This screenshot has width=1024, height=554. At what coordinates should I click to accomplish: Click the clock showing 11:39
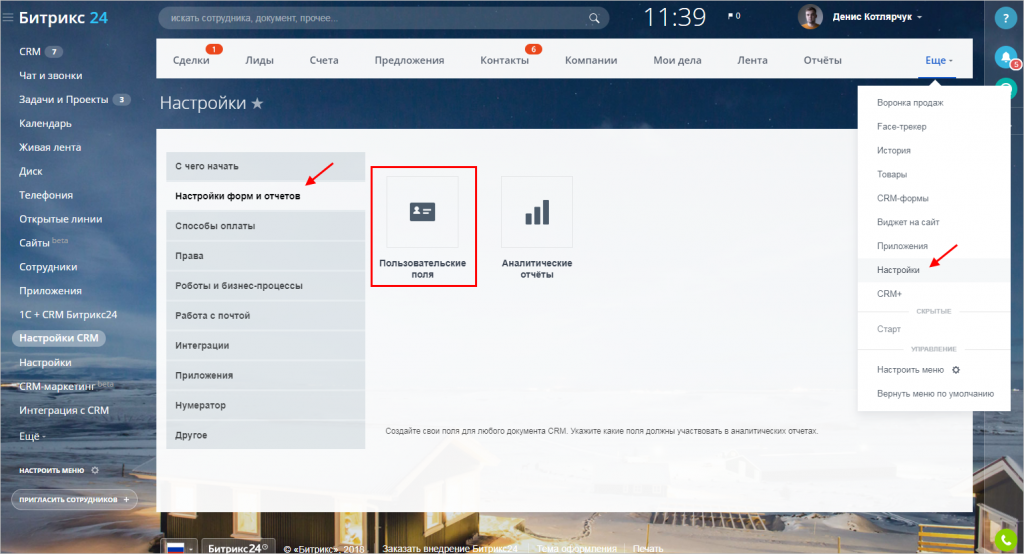click(x=675, y=18)
